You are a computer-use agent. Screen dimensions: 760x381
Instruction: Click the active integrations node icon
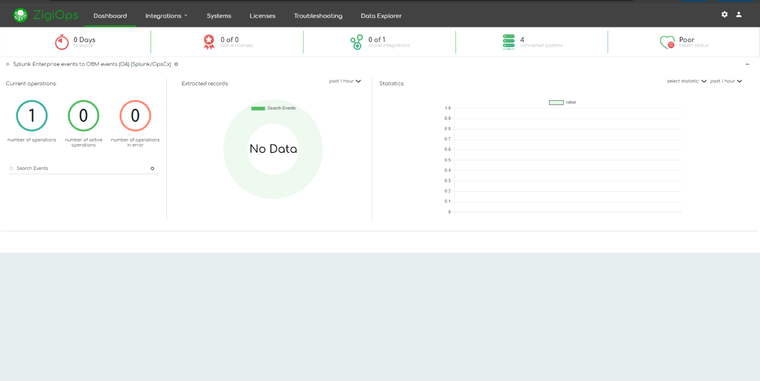[x=357, y=42]
